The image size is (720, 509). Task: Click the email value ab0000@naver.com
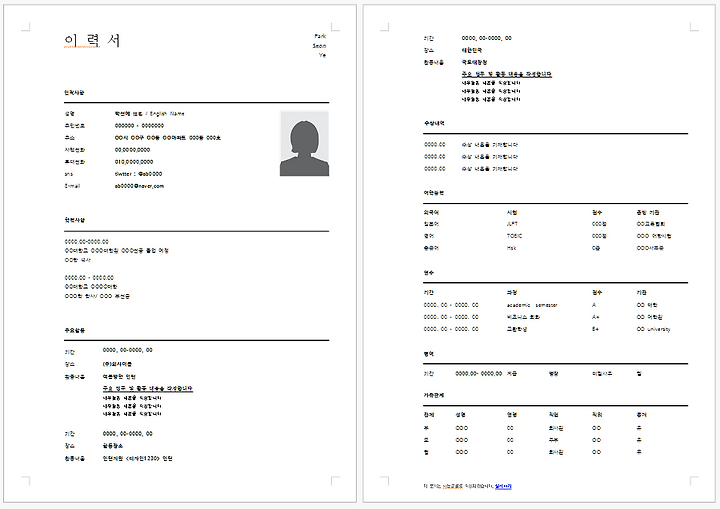click(139, 186)
